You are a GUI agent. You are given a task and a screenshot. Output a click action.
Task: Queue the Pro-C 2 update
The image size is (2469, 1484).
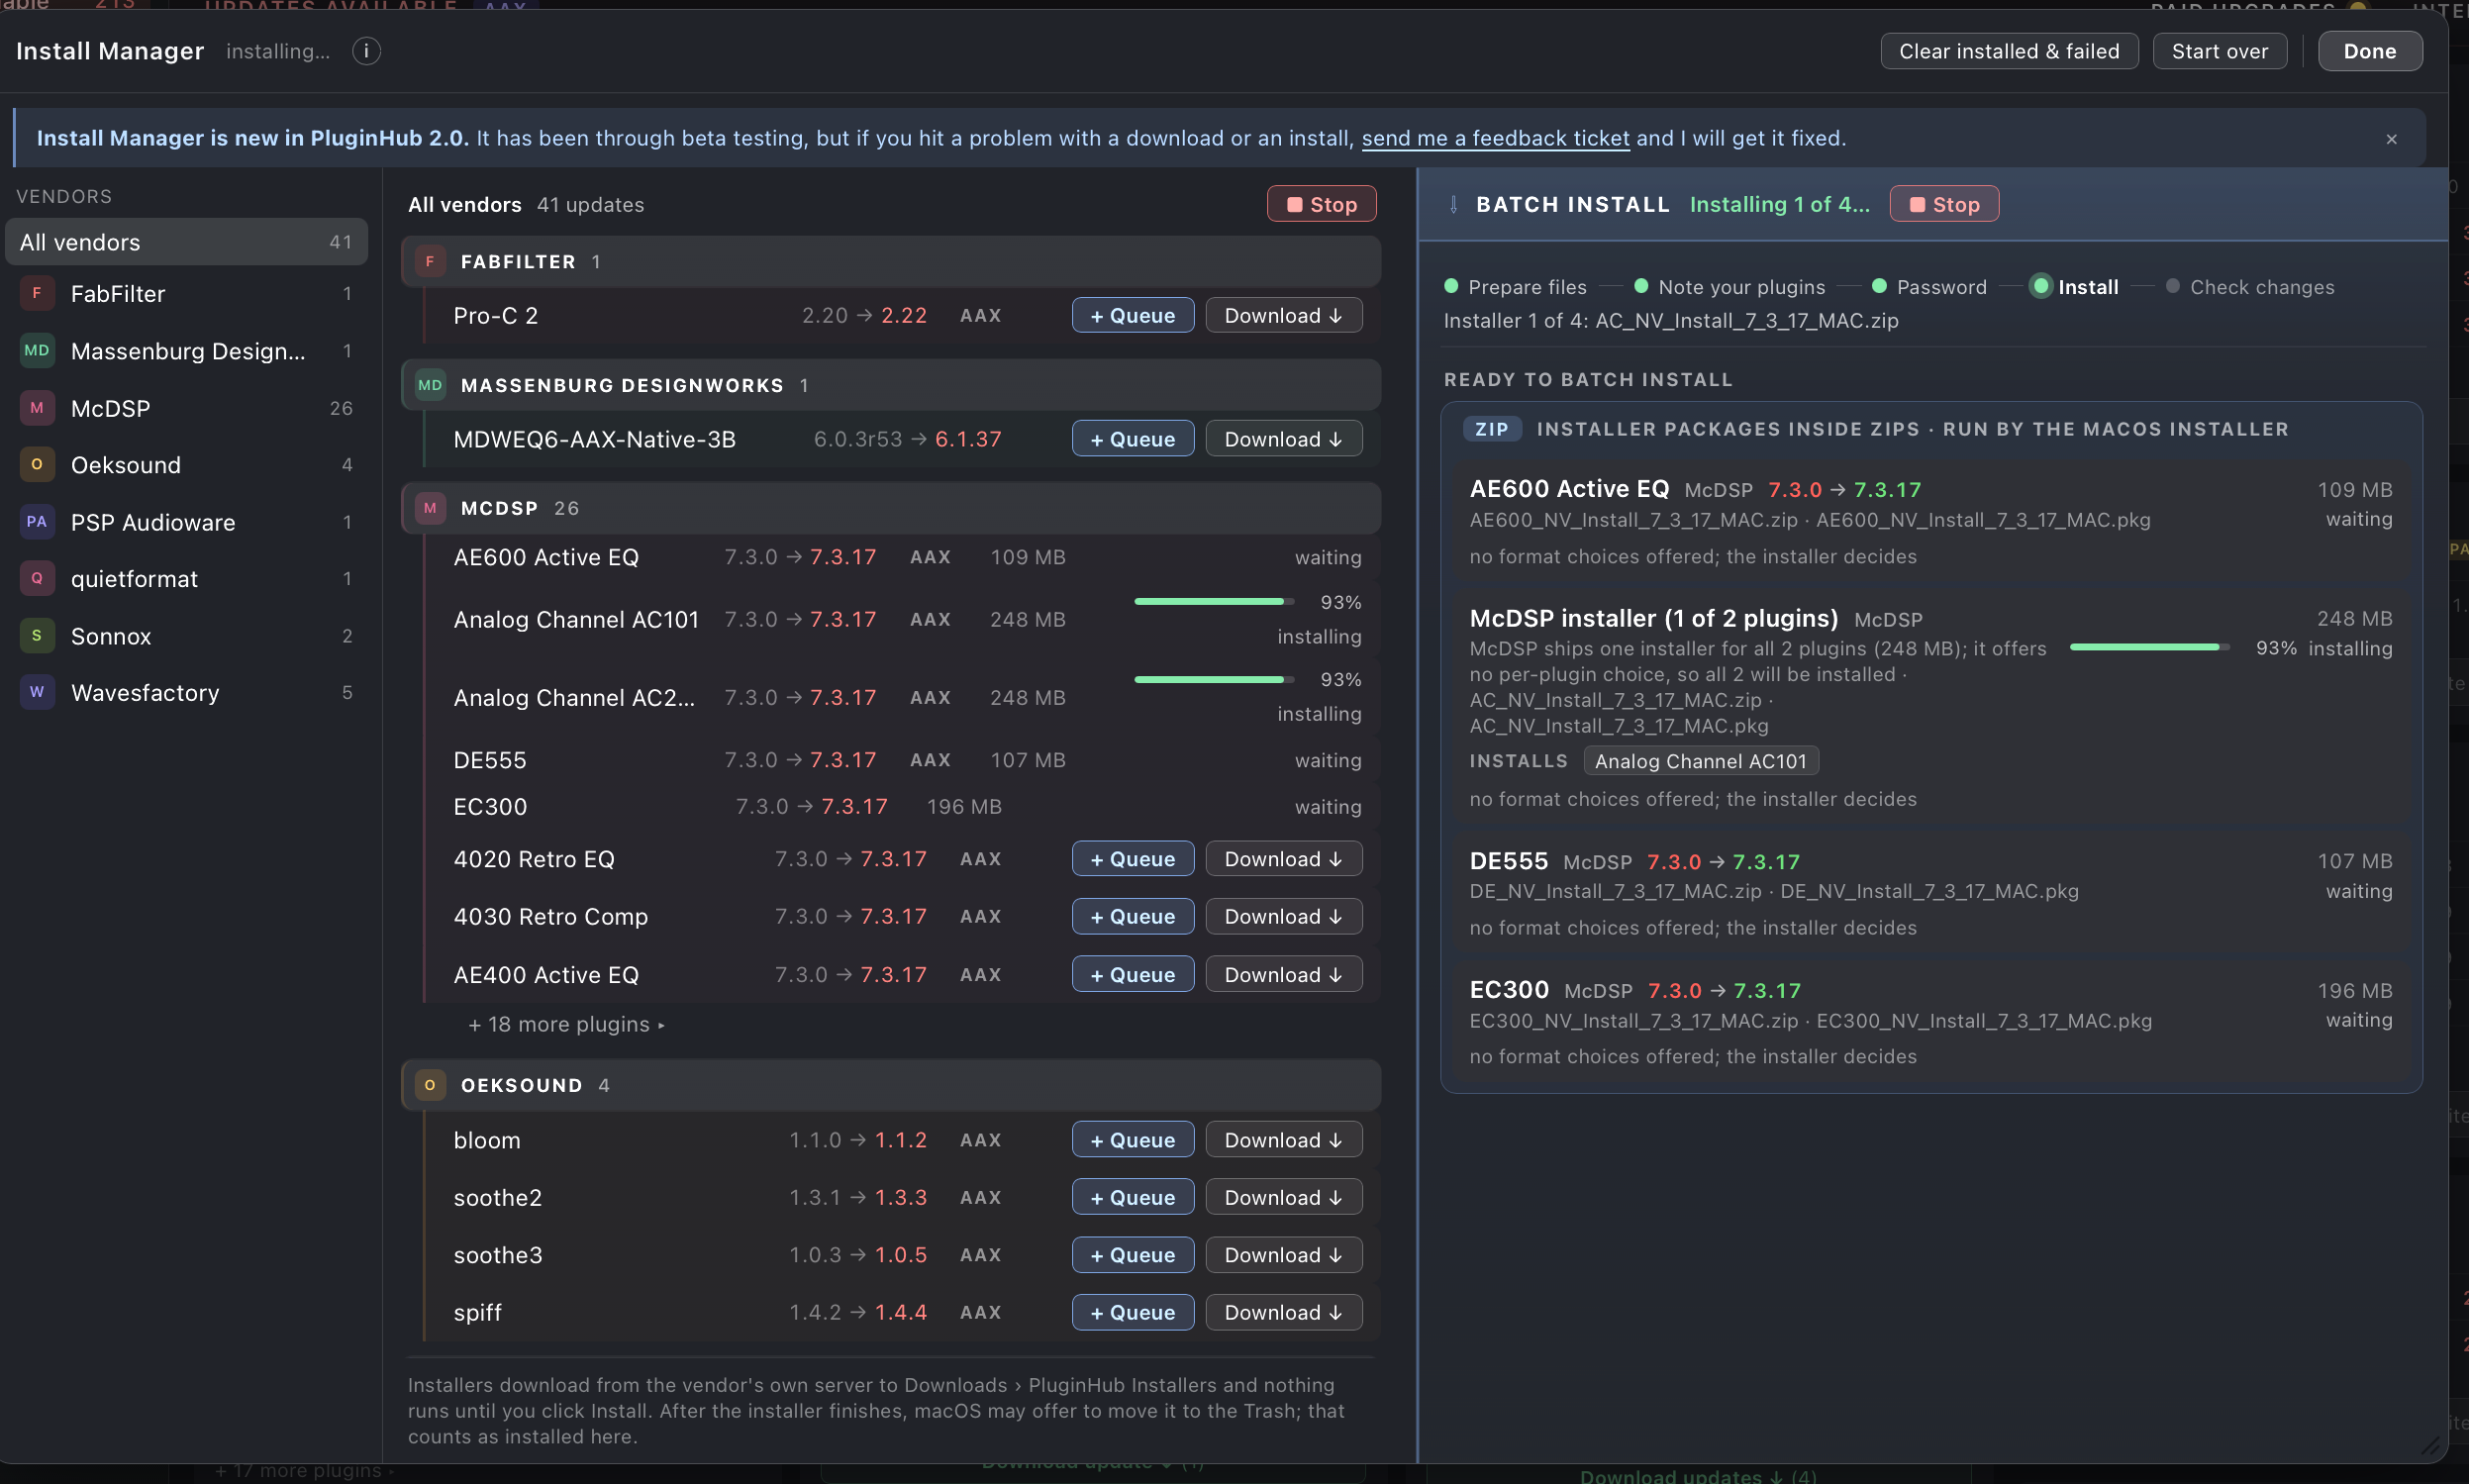coord(1132,316)
